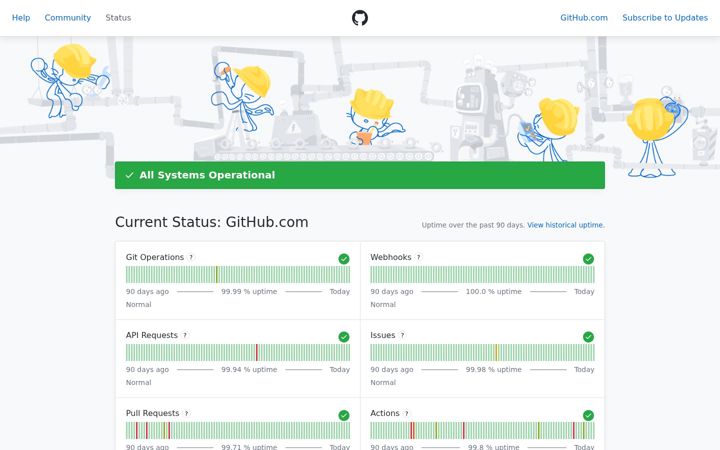Click the Pull Requests help question mark
Viewport: 720px width, 450px height.
(x=186, y=413)
